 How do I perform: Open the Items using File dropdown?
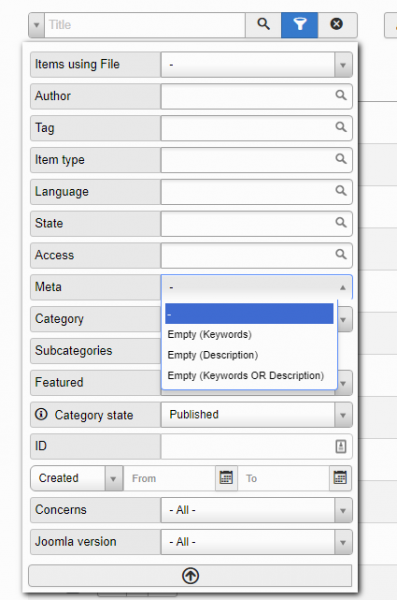coord(256,65)
